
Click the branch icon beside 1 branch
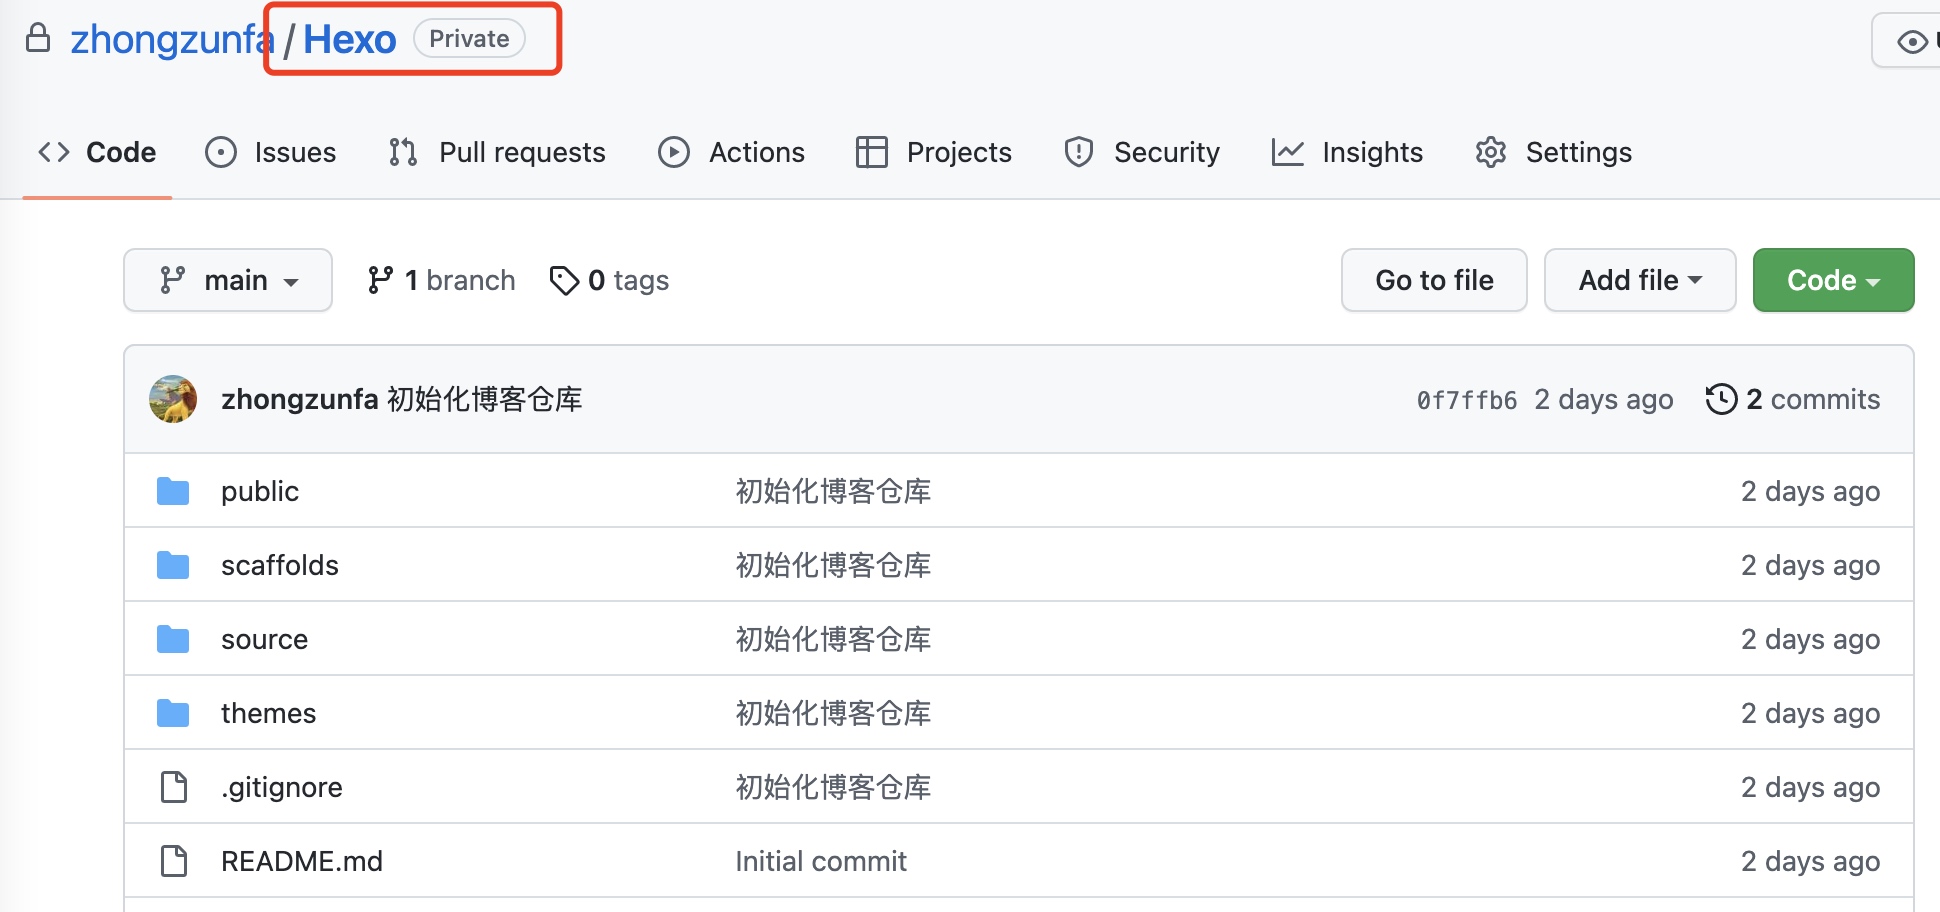coord(380,281)
